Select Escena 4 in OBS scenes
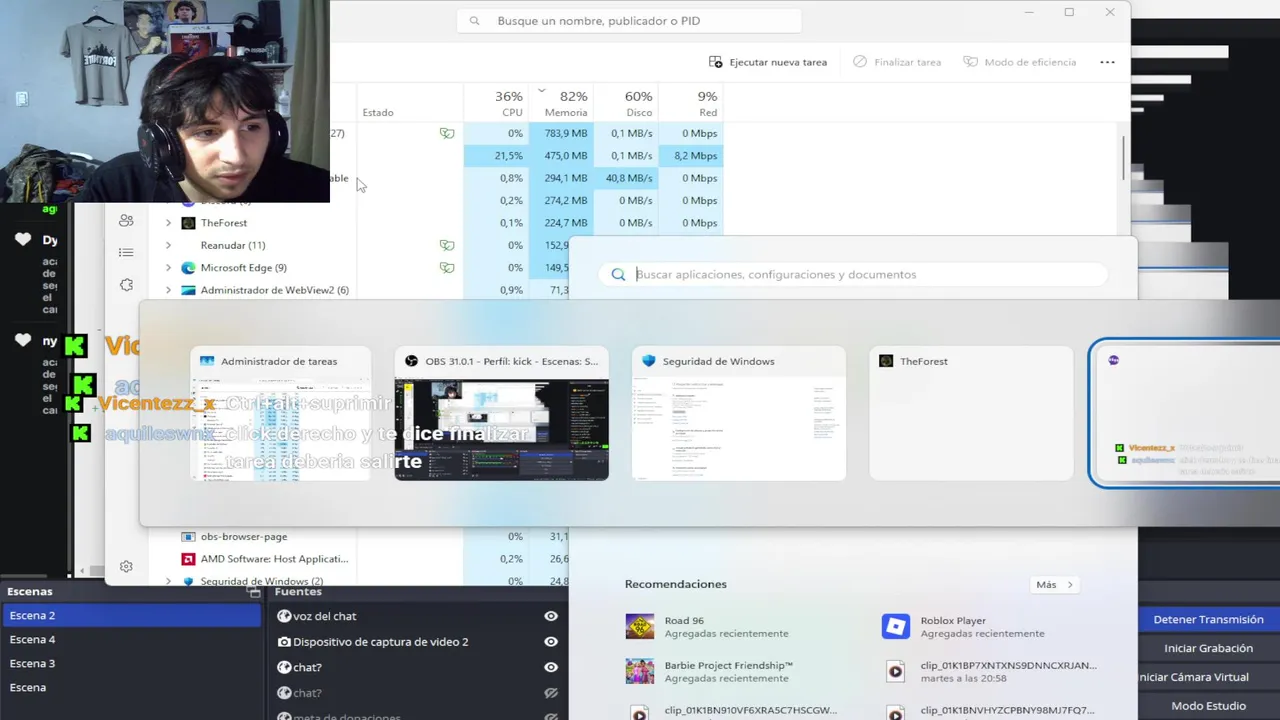 [x=132, y=639]
